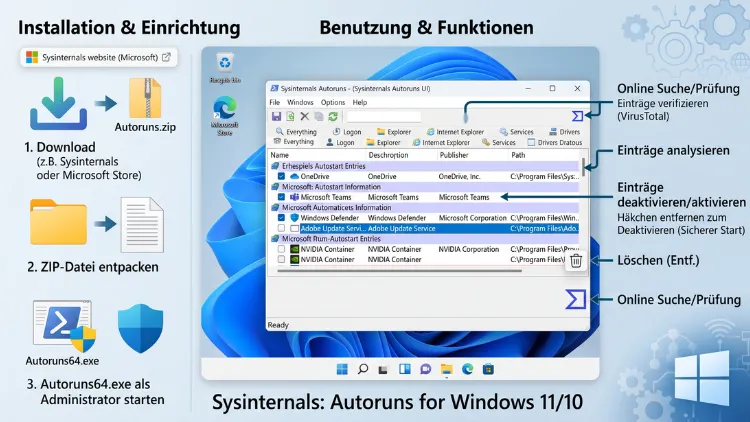The width and height of the screenshot is (750, 422).
Task: Click the NVIDIA Corporation publisher cell
Action: pyautogui.click(x=469, y=249)
